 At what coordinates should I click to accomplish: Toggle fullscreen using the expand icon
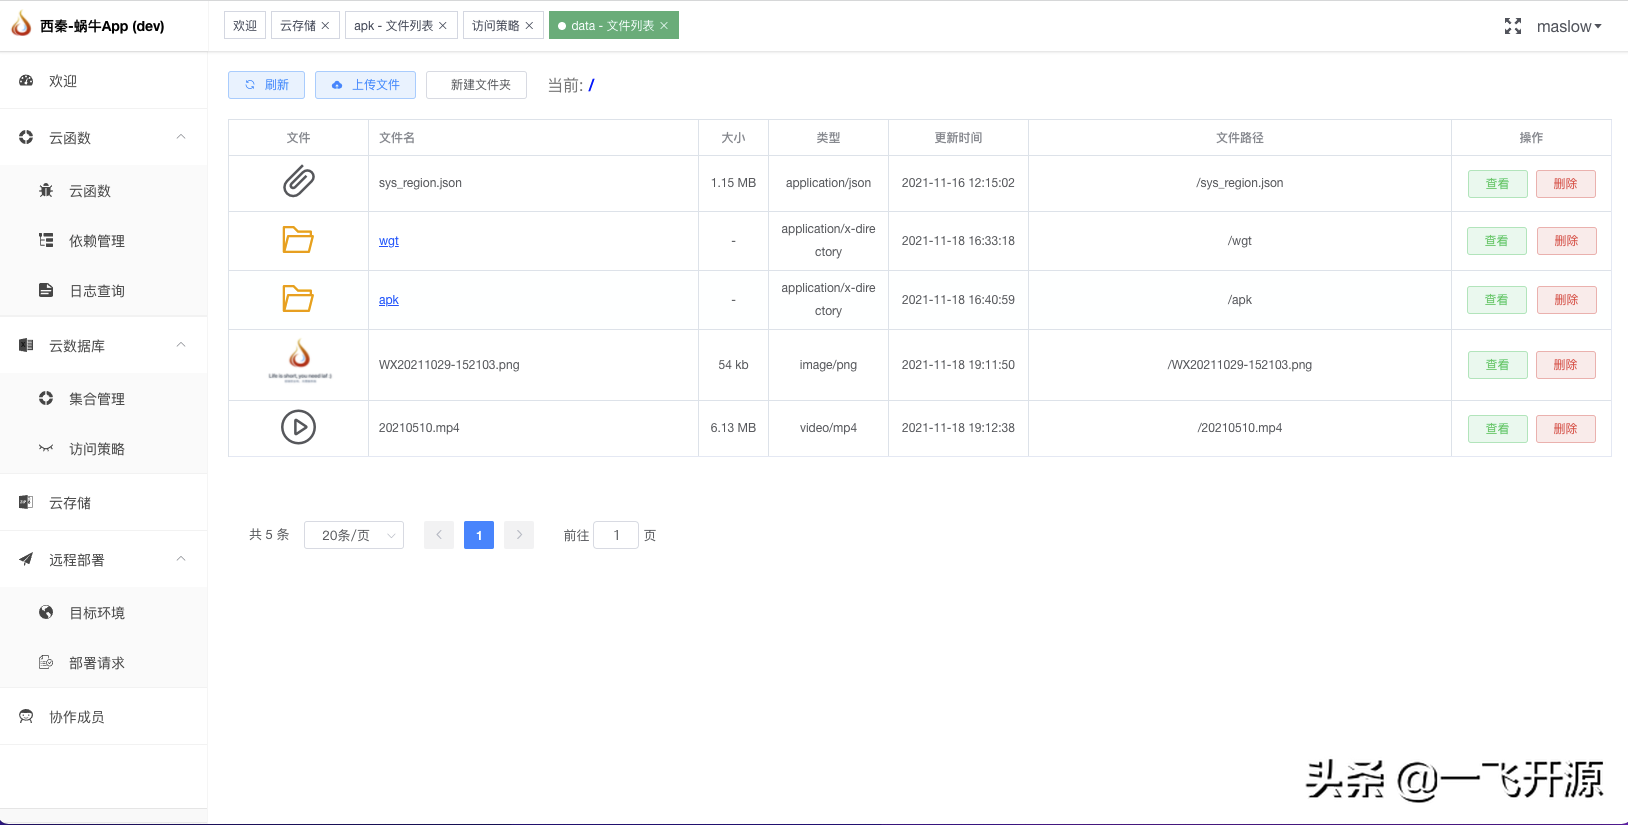click(x=1513, y=26)
